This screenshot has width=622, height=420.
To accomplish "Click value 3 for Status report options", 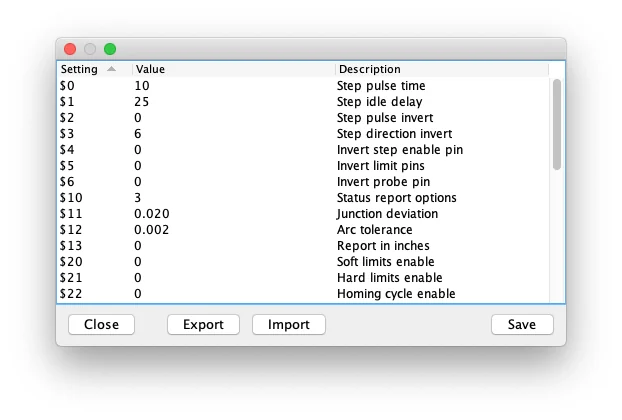I will click(138, 198).
